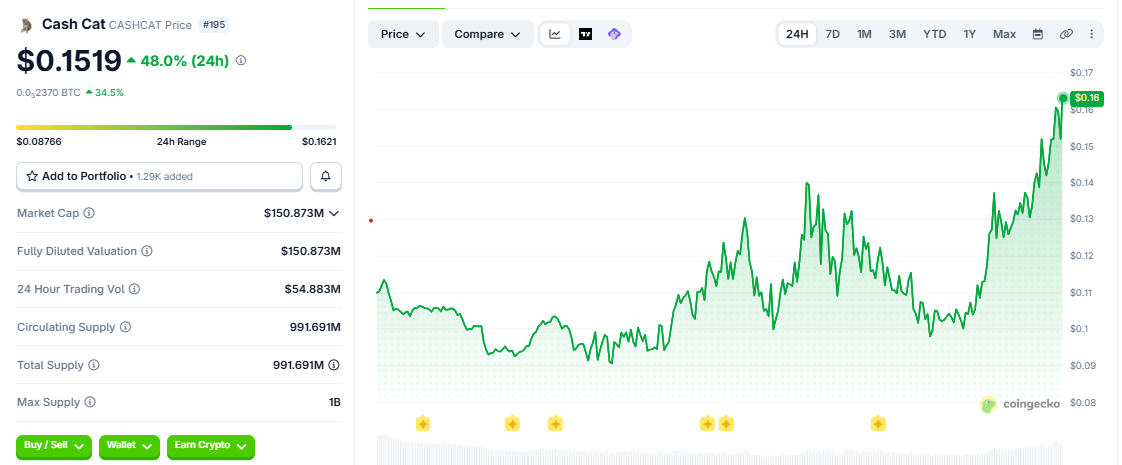1122x465 pixels.
Task: Click the third yellow news marker
Action: (555, 424)
